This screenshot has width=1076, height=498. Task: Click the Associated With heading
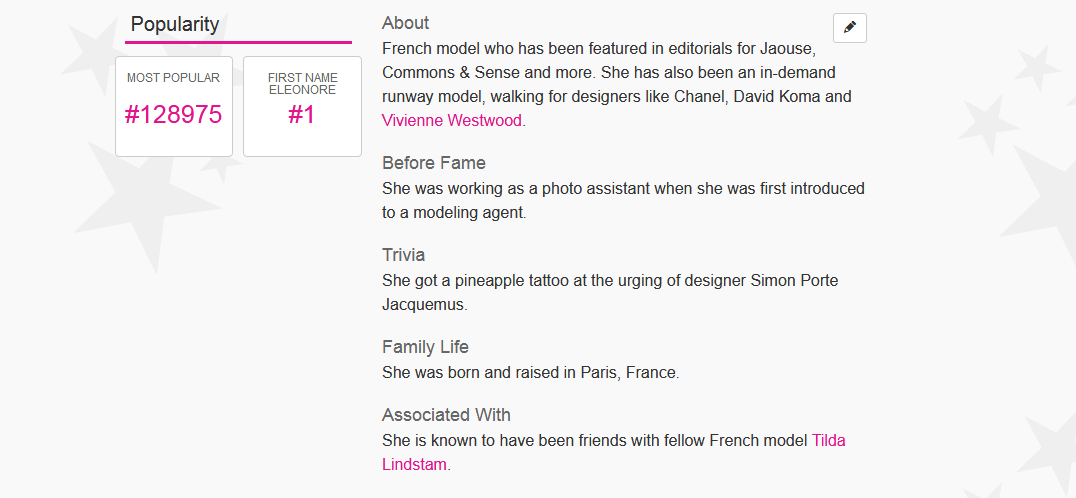[446, 414]
